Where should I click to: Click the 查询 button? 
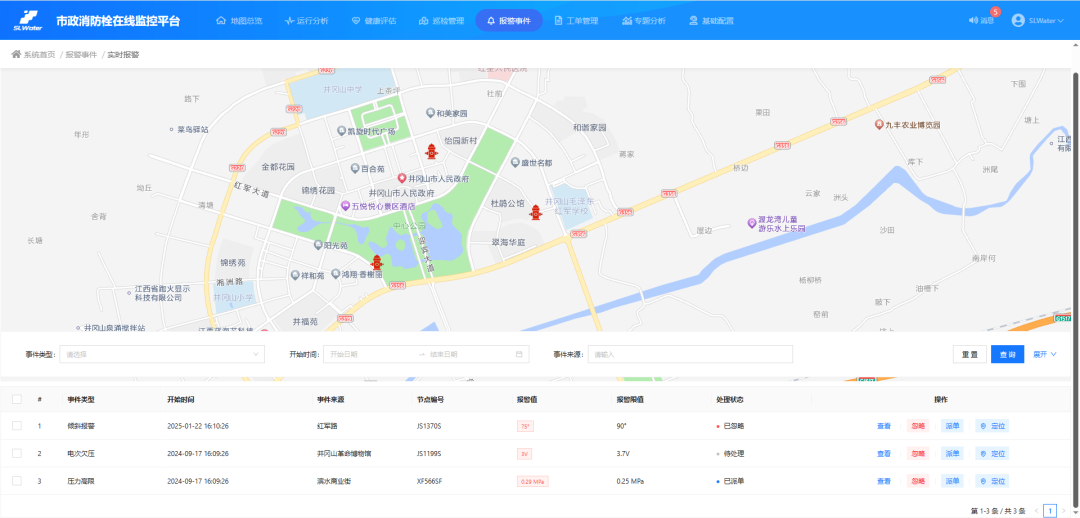(x=1008, y=354)
